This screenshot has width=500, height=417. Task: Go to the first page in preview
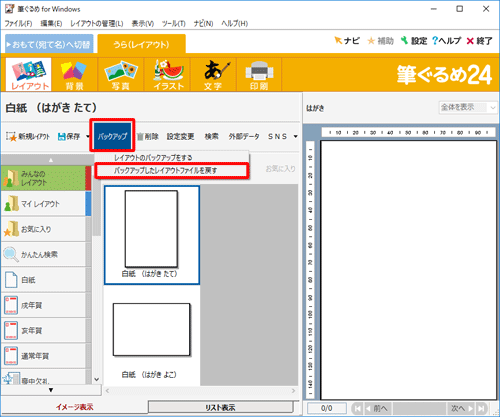(357, 408)
